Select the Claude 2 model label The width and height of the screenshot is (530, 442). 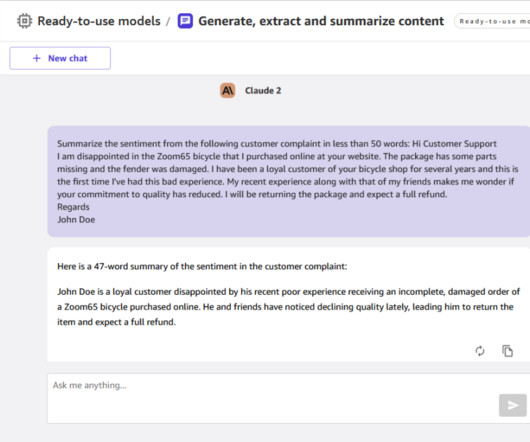click(263, 91)
